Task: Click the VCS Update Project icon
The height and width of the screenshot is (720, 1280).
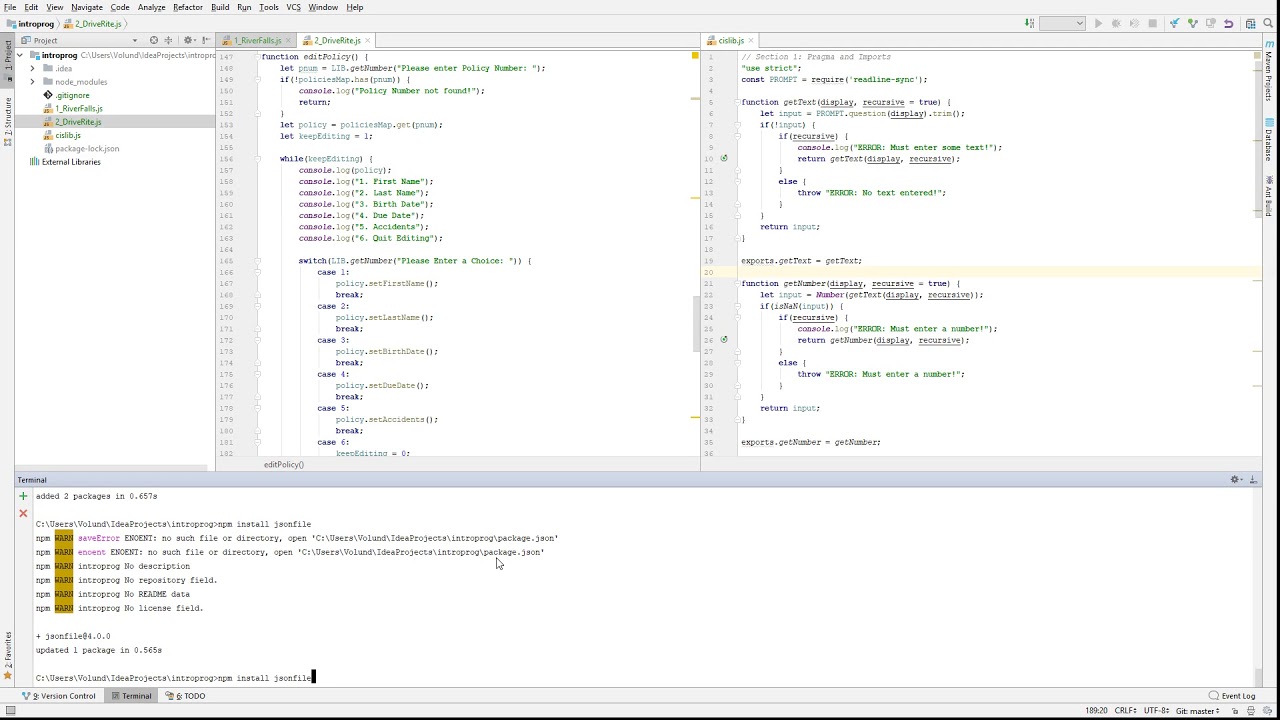Action: pyautogui.click(x=1175, y=23)
